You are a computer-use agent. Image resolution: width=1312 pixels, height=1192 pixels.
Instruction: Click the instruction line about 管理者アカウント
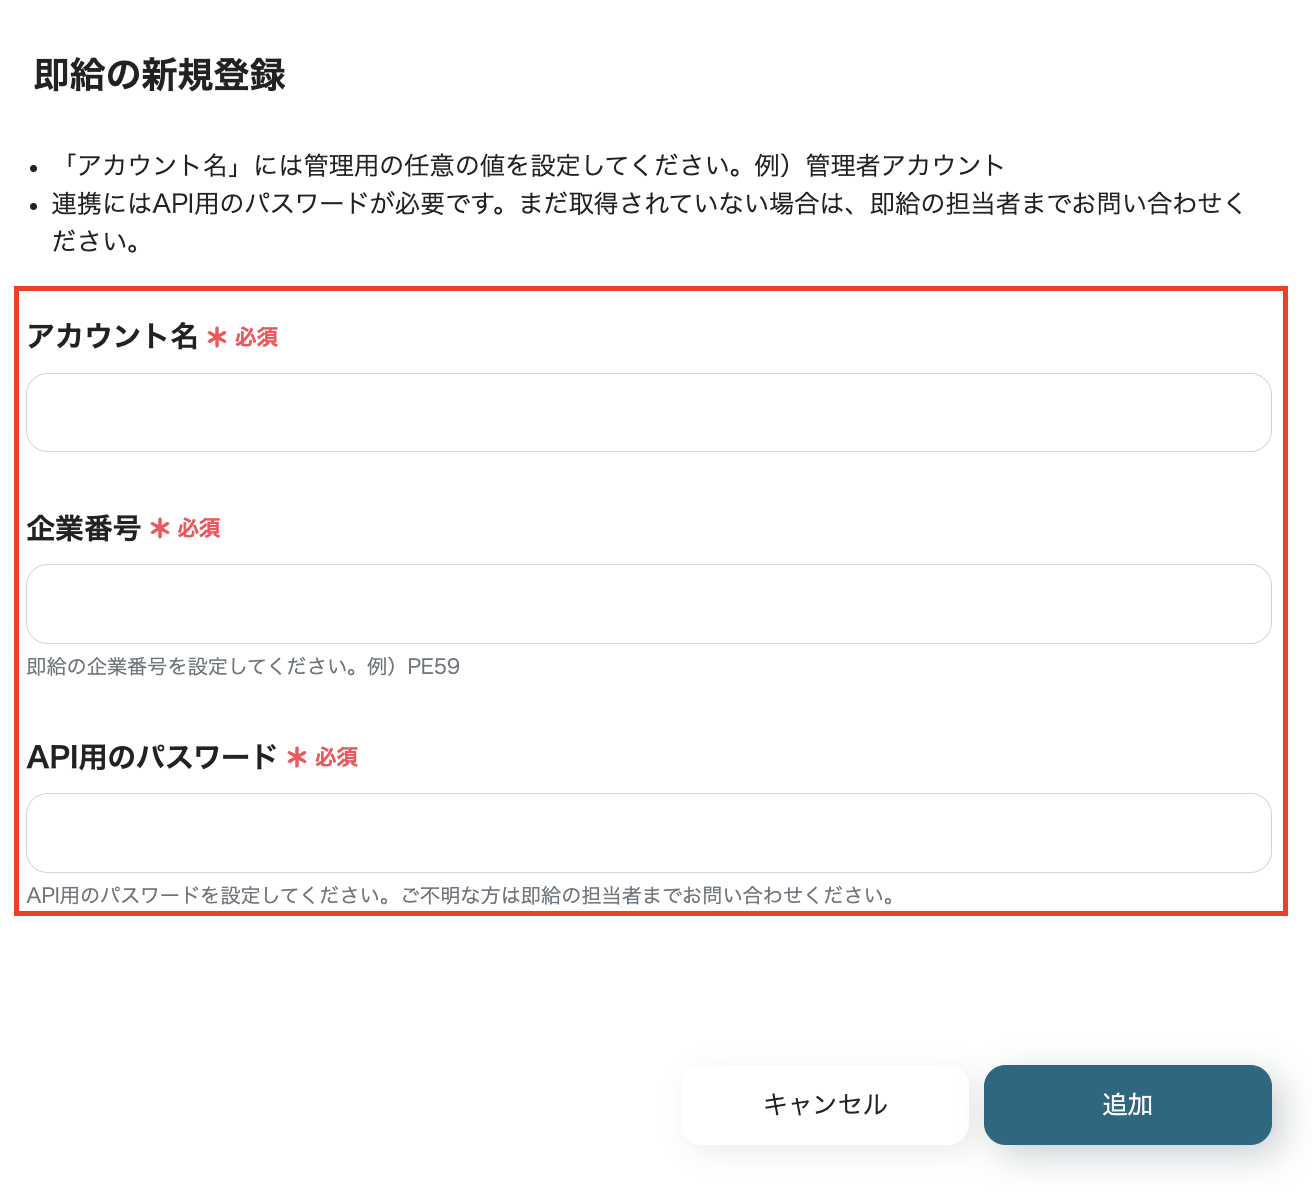(530, 165)
